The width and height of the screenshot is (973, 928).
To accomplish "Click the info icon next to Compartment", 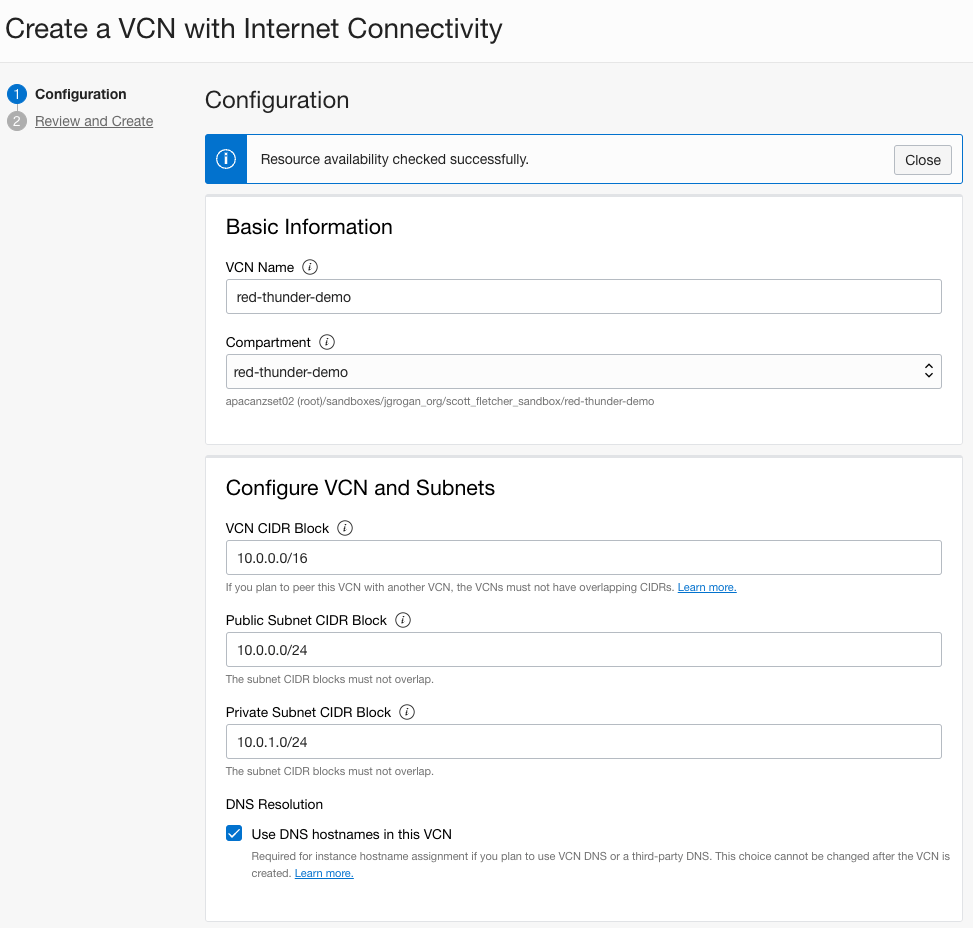I will point(327,342).
